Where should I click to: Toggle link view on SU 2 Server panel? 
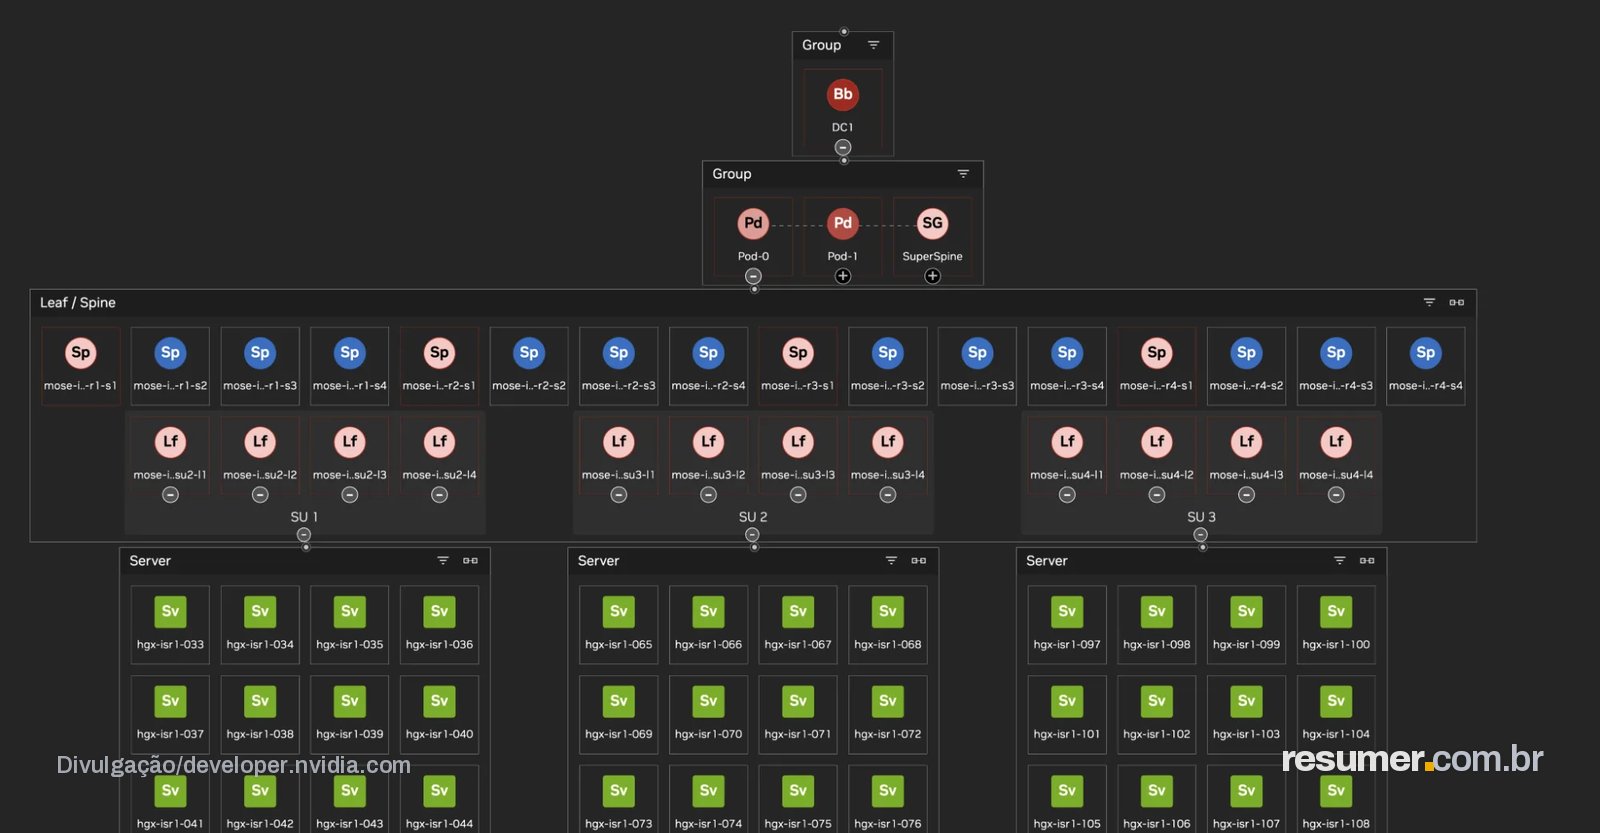pyautogui.click(x=919, y=561)
